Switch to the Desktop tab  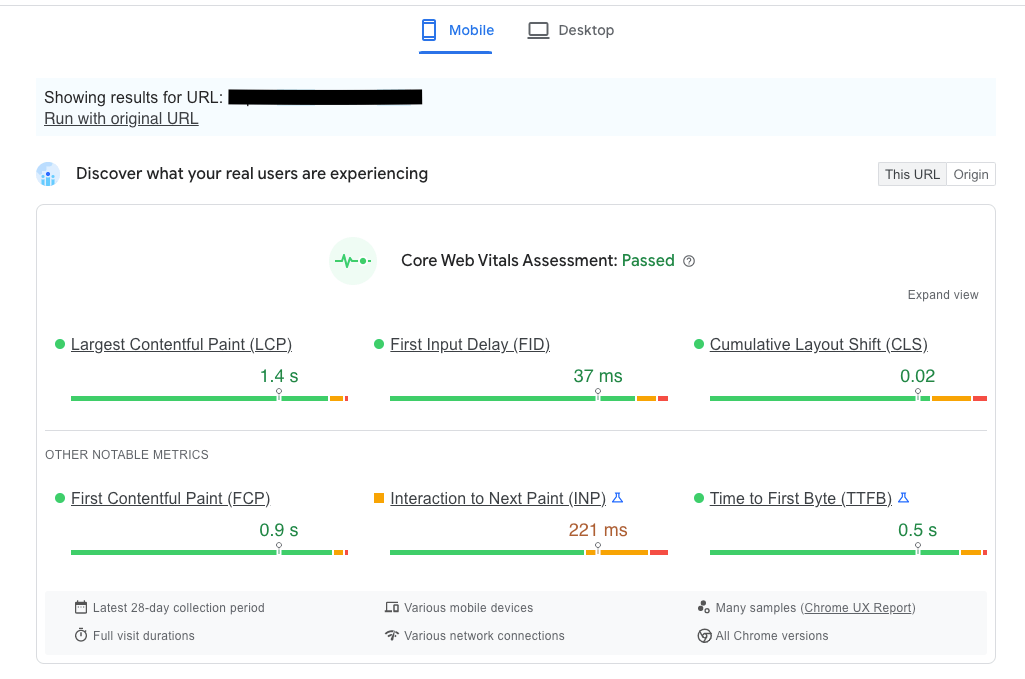571,31
